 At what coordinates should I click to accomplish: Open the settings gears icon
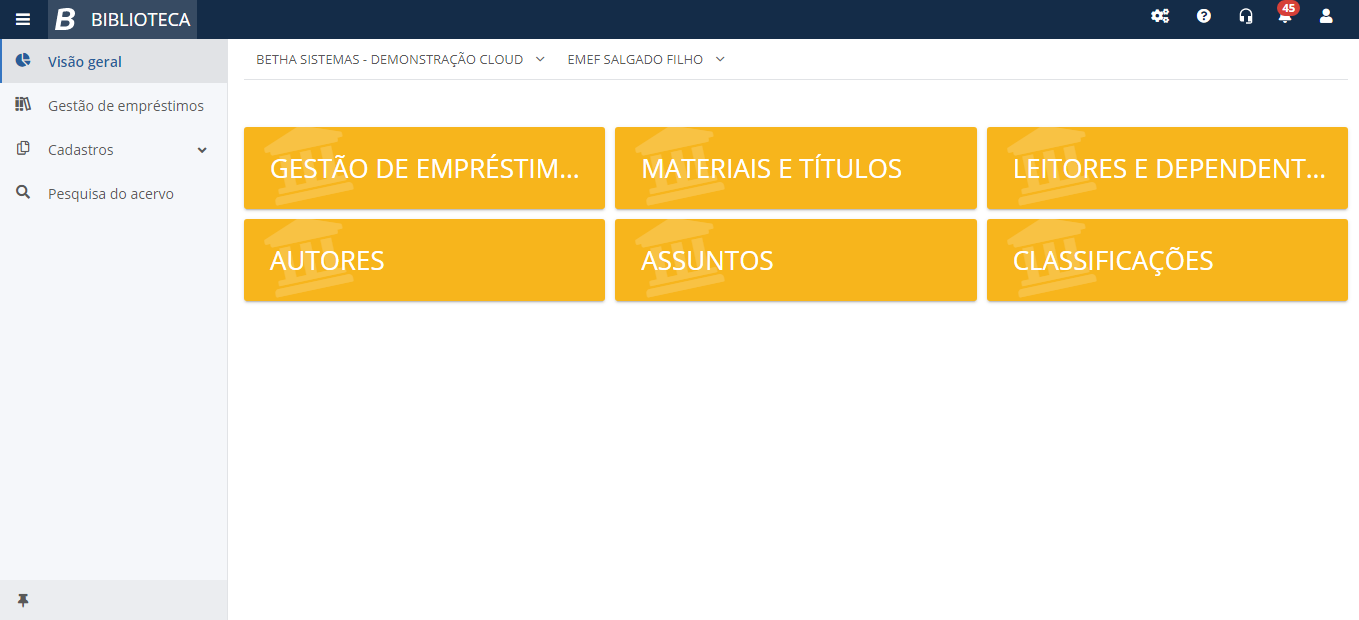[x=1160, y=16]
